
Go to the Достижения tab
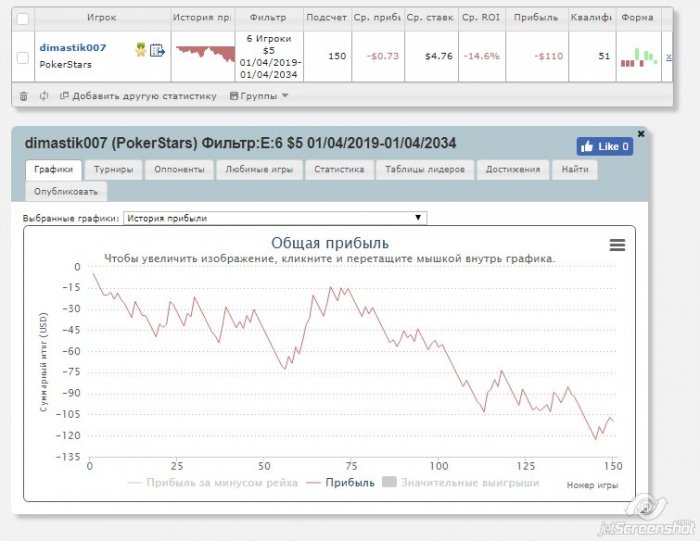pos(513,170)
